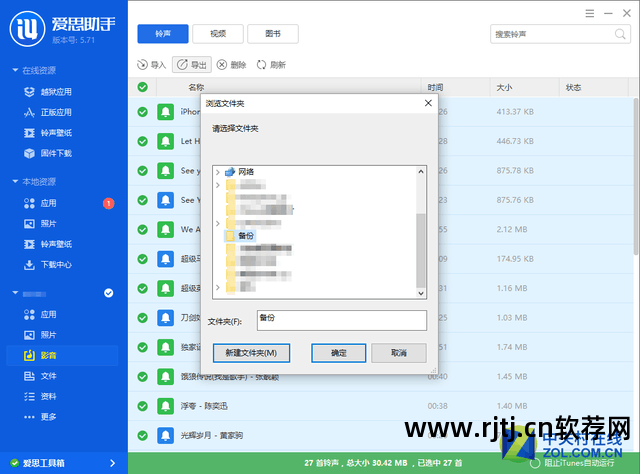Click the folder tree scrollbar thumb
The image size is (640, 474).
[421, 251]
